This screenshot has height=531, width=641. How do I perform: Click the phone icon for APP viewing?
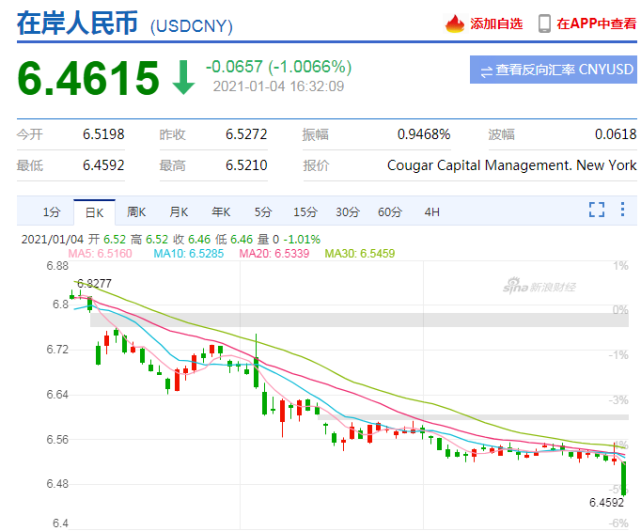click(x=545, y=23)
